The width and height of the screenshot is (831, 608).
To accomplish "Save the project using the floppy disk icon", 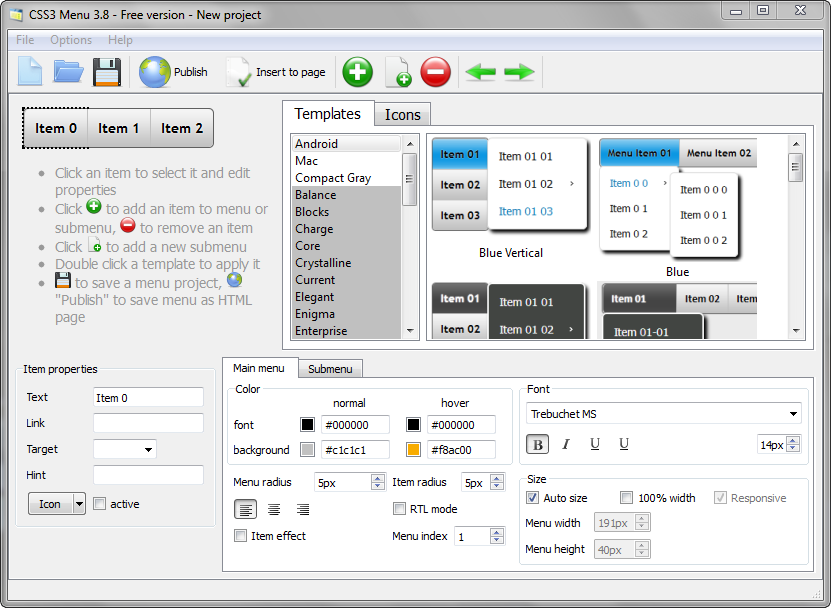I will [x=107, y=72].
